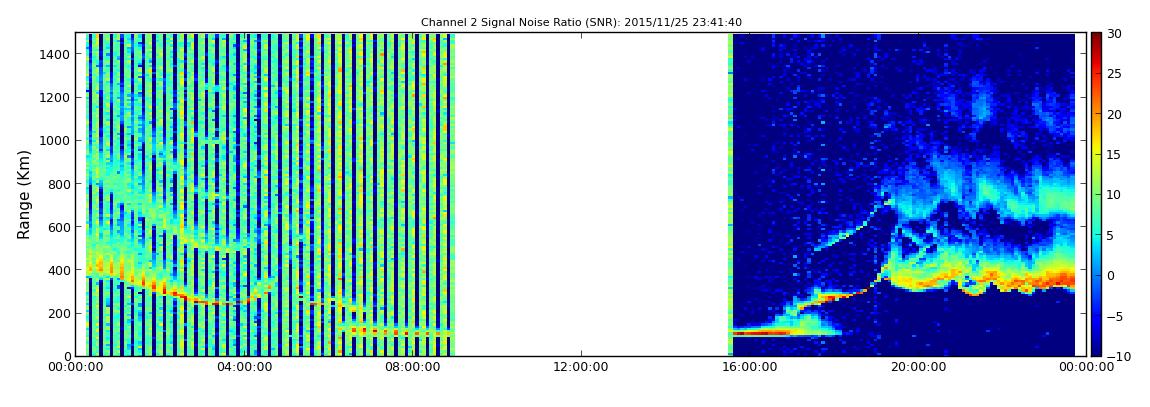Click the colorbar value 20
Screen dimensions: 1150x407
tap(1115, 114)
